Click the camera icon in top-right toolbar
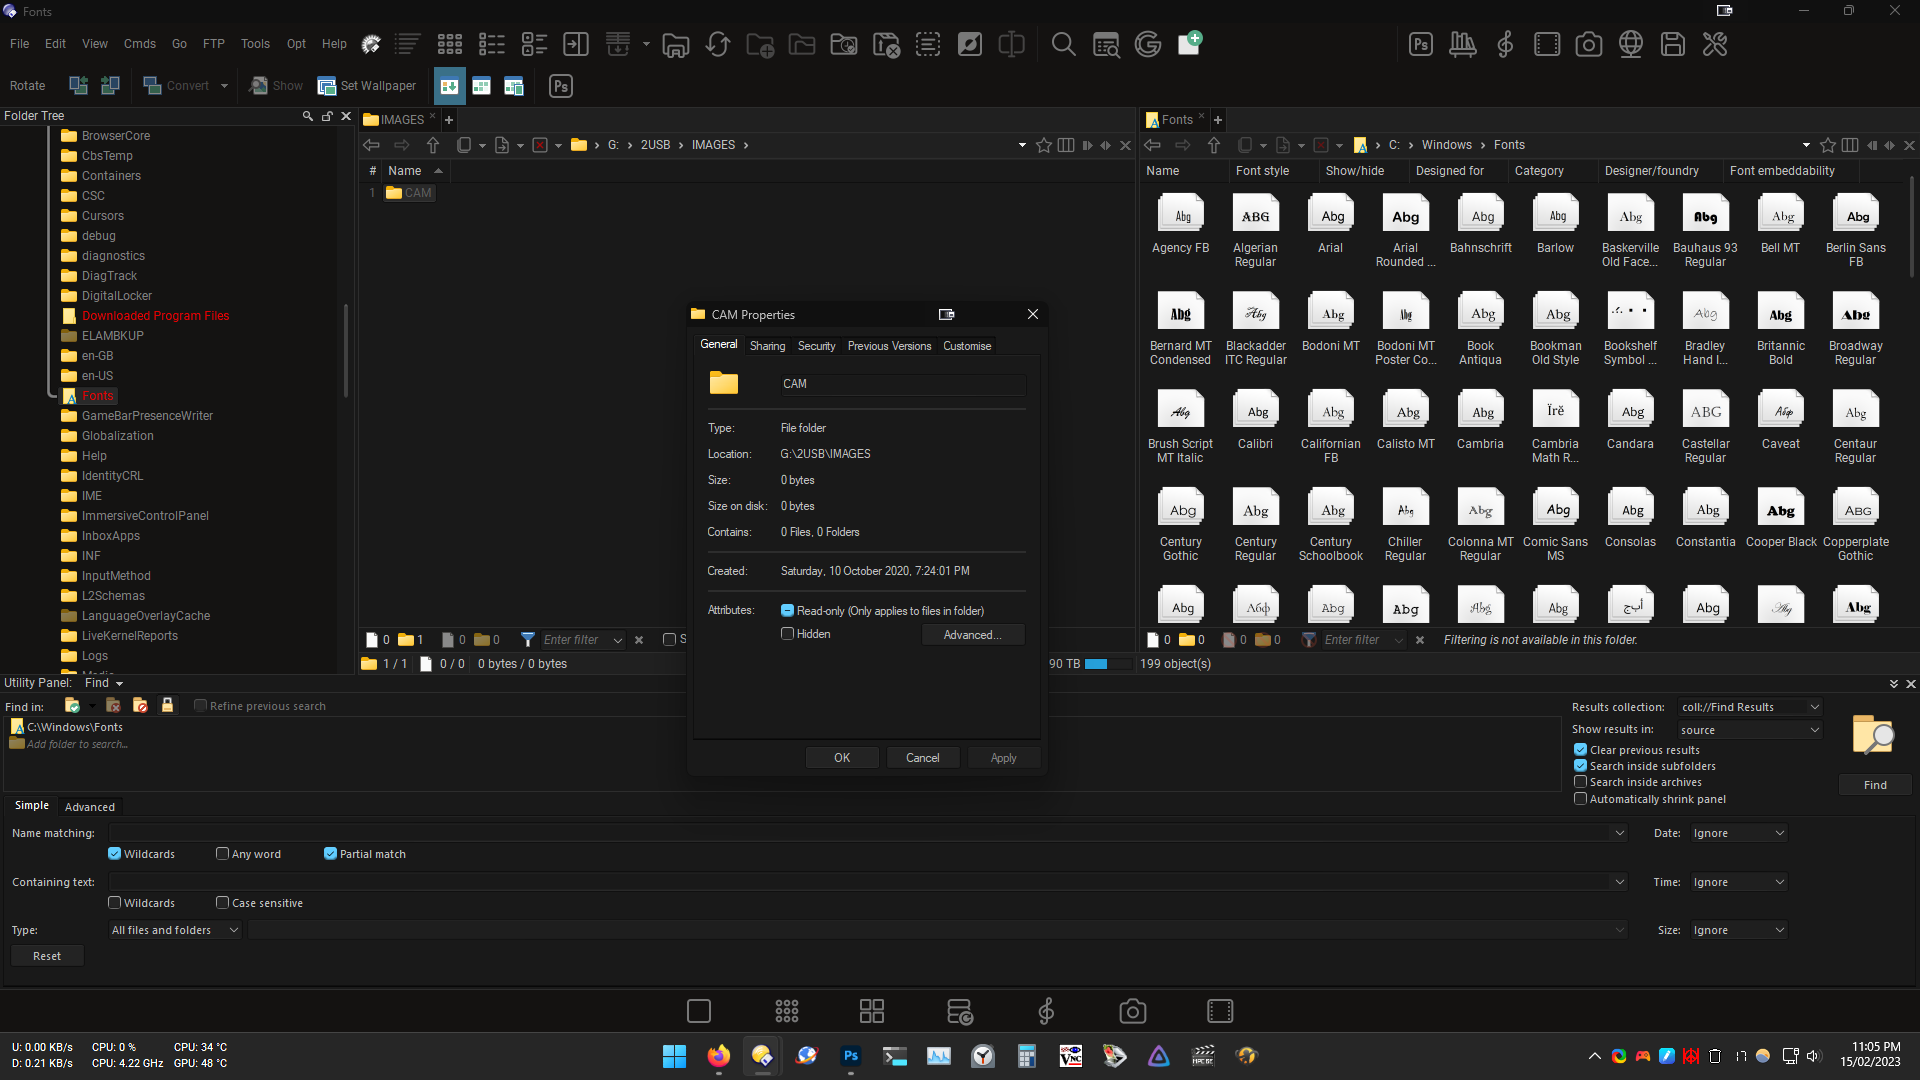The image size is (1920, 1080). pyautogui.click(x=1588, y=44)
